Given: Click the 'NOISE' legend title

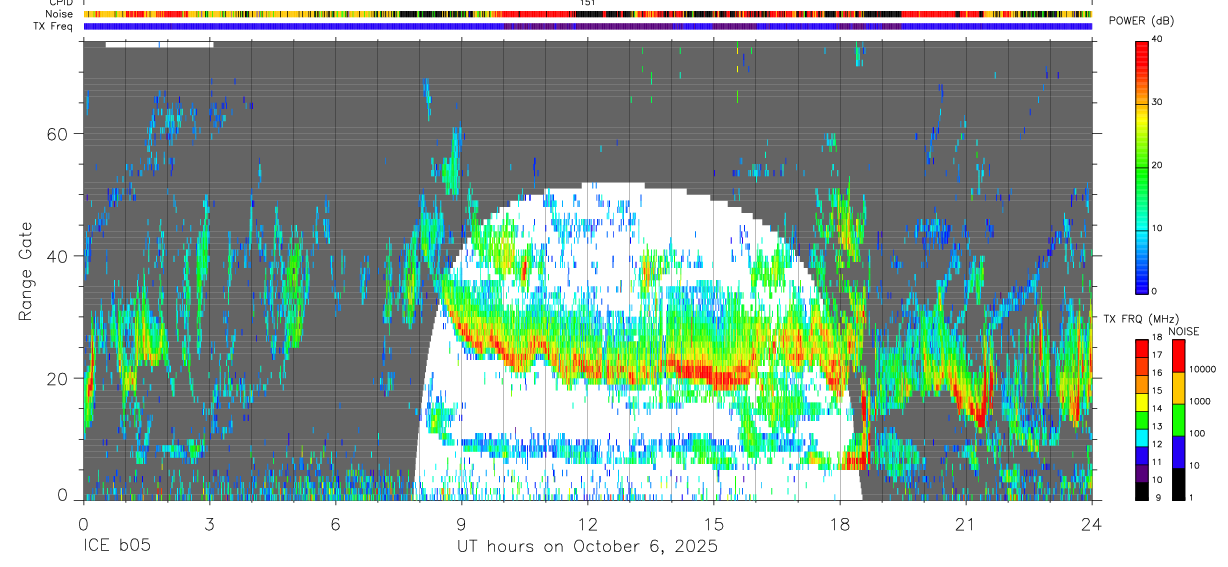Looking at the screenshot, I should [x=1183, y=330].
